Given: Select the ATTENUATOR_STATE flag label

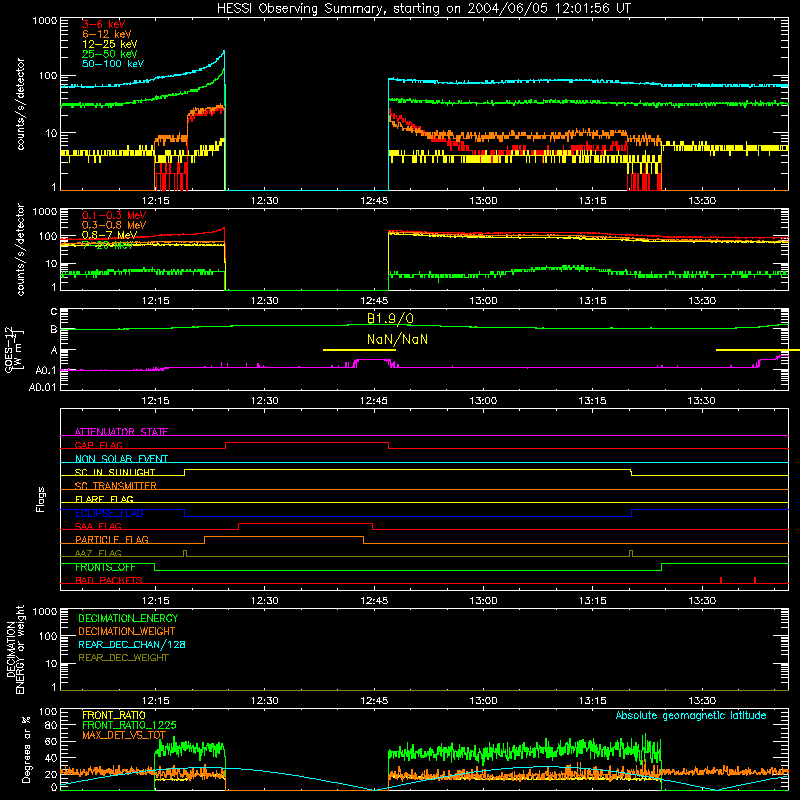Looking at the screenshot, I should (x=121, y=432).
